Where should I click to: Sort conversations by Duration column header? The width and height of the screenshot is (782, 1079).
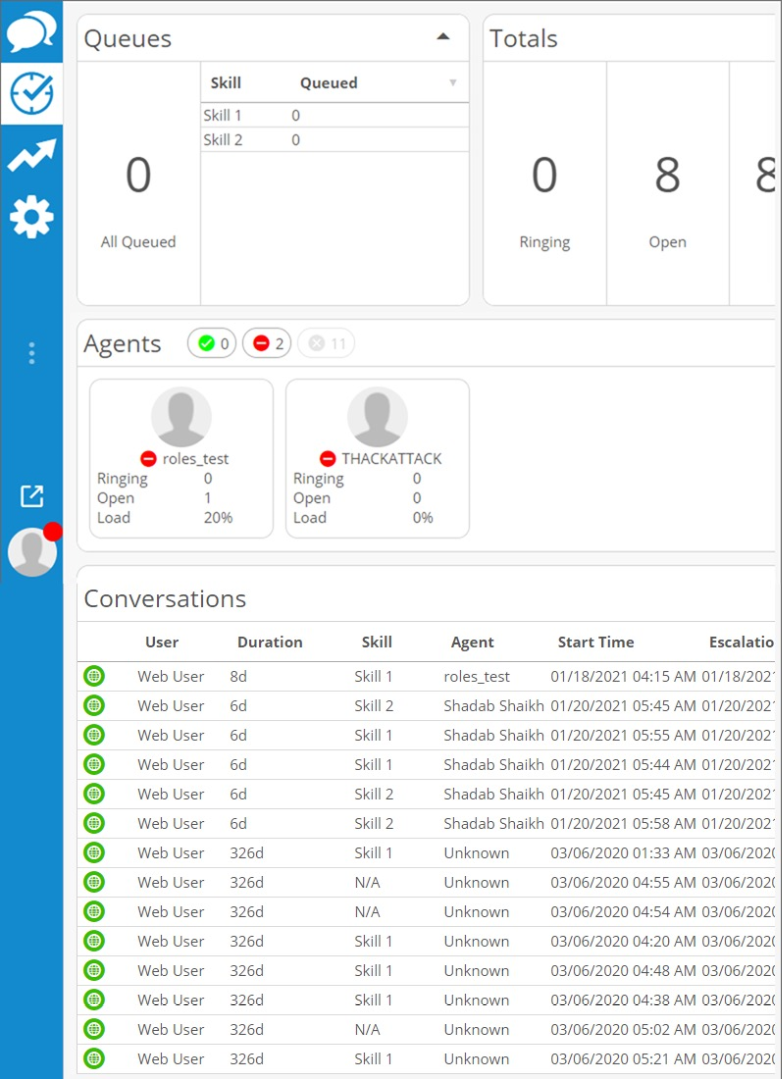click(269, 642)
